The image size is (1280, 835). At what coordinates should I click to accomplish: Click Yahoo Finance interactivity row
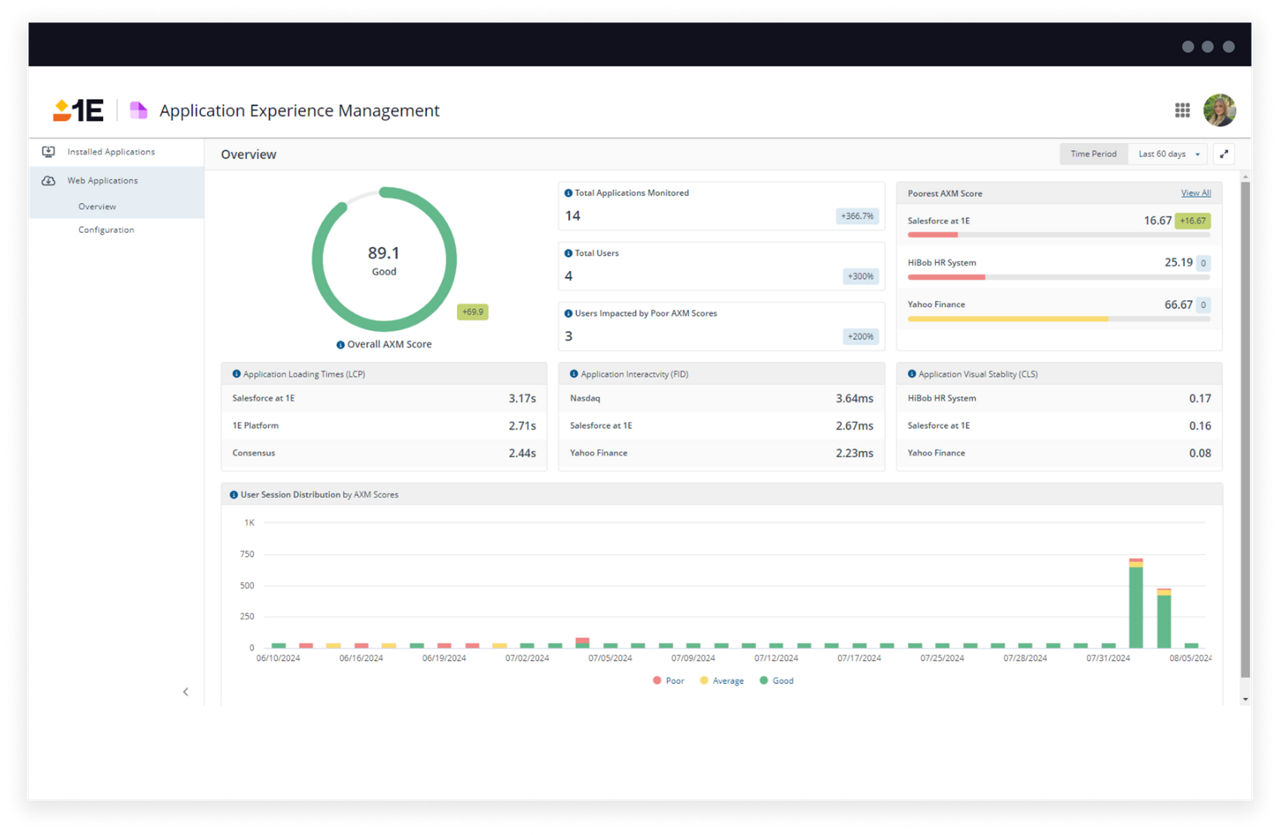(x=721, y=453)
